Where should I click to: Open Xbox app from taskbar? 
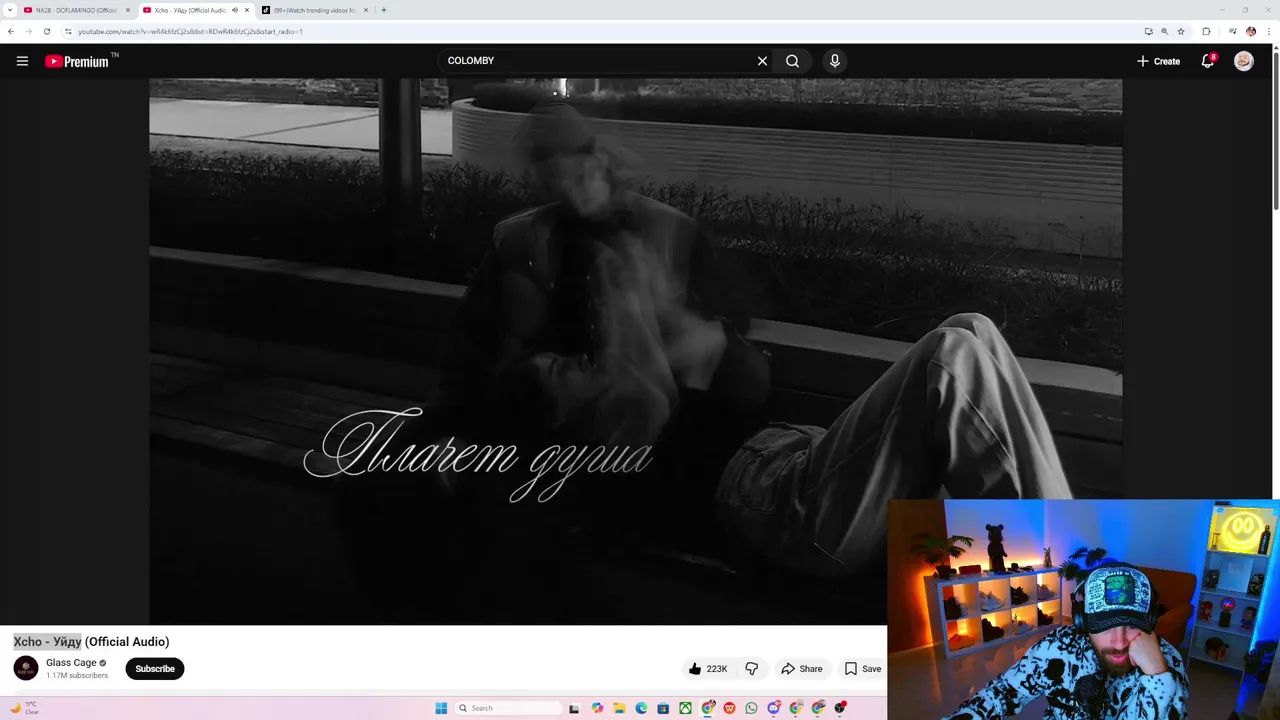click(685, 708)
